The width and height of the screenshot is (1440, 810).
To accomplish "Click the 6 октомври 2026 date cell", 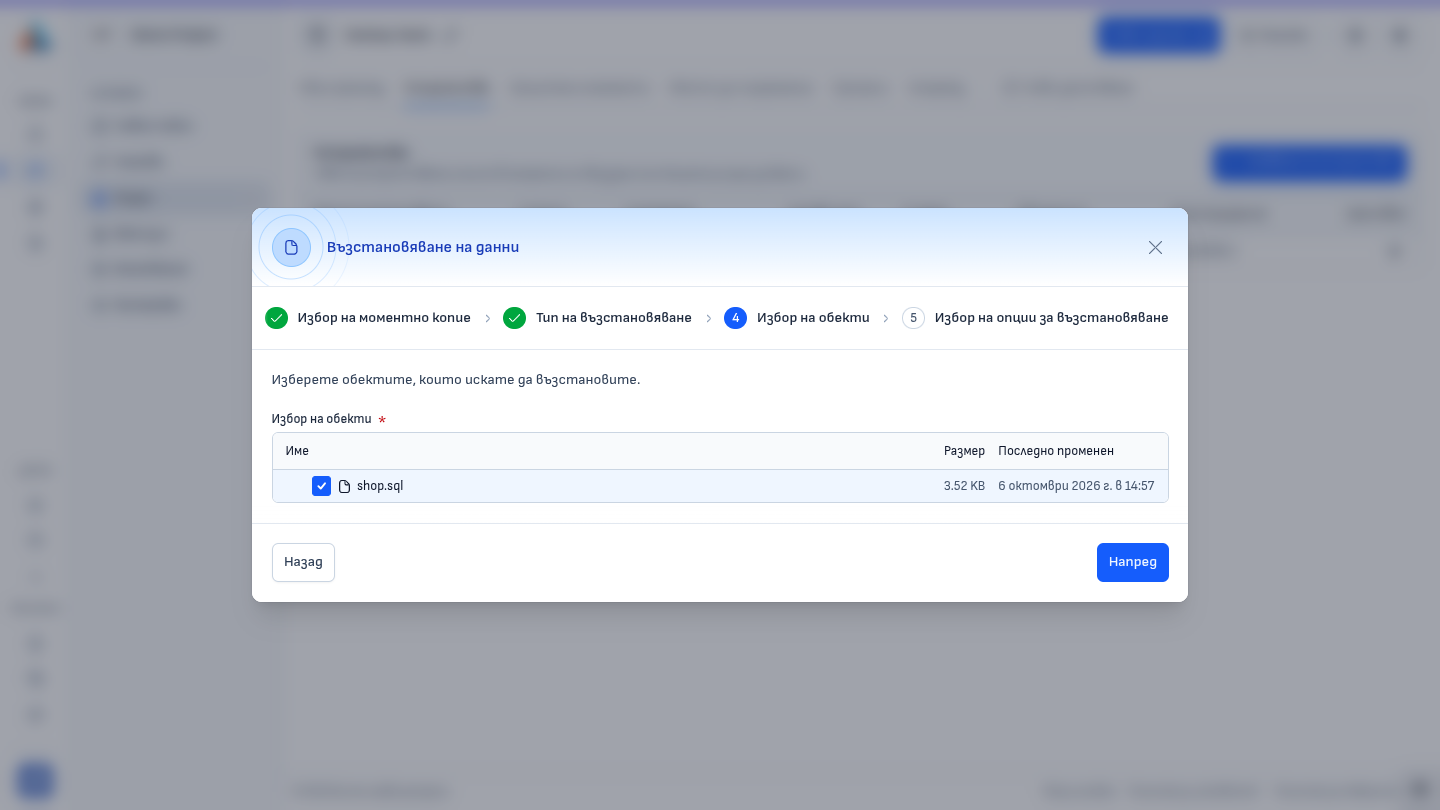I will tap(1076, 486).
